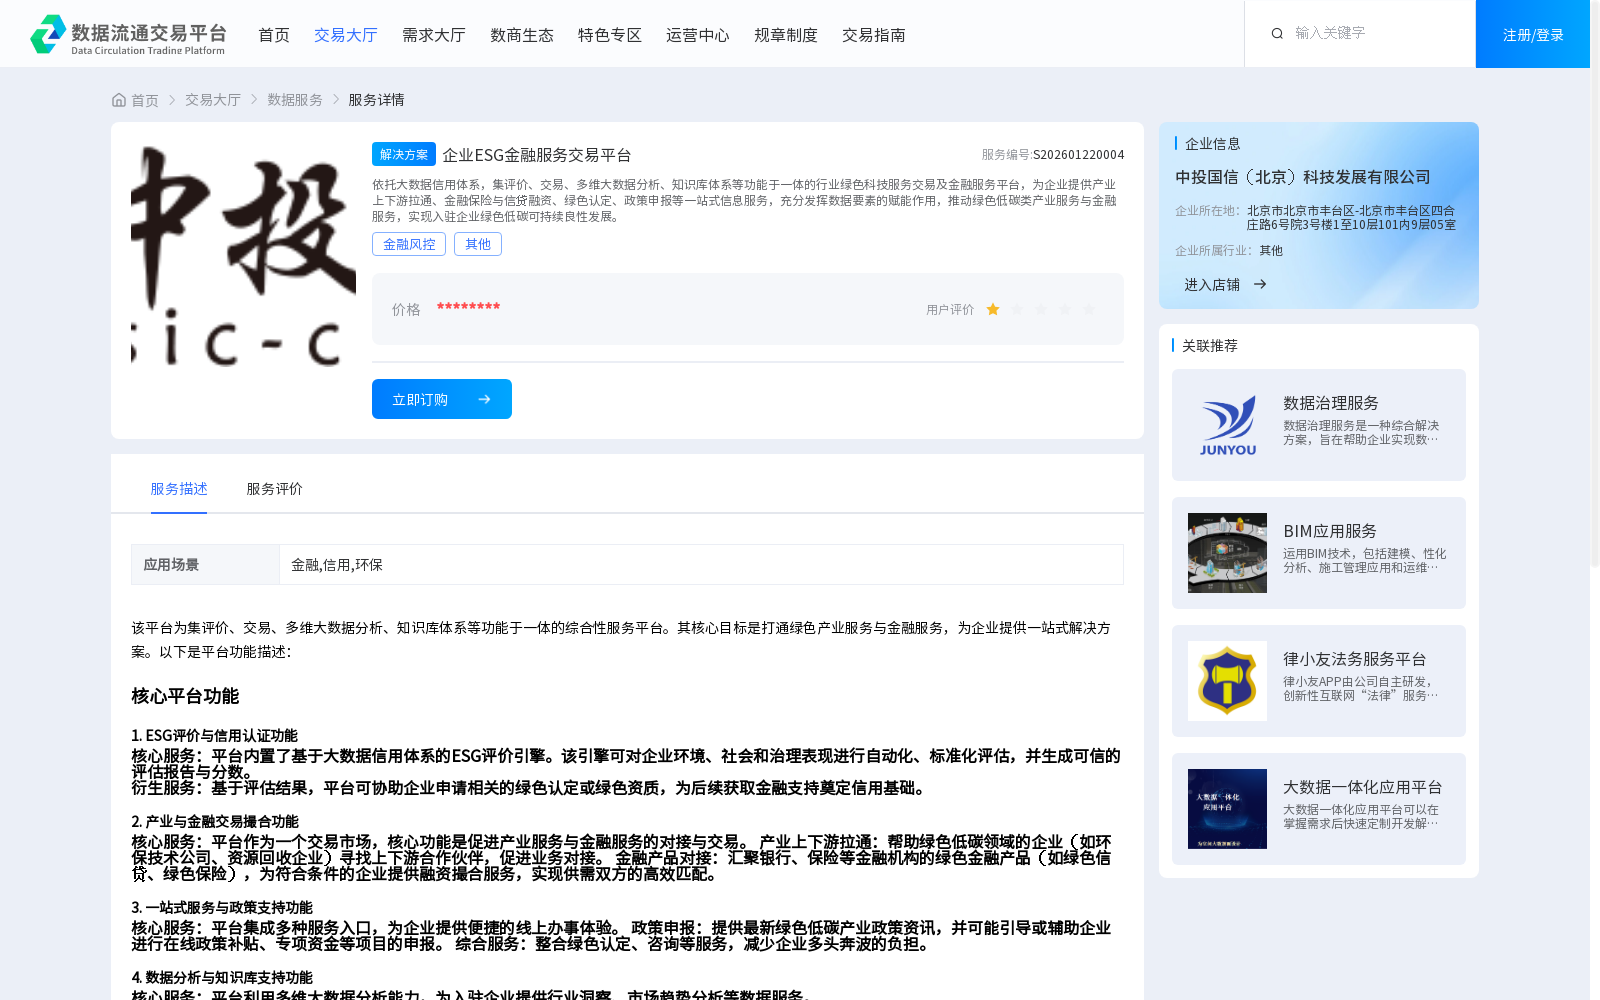The image size is (1600, 1000).
Task: Open 规章制度 navigation item
Action: [786, 35]
